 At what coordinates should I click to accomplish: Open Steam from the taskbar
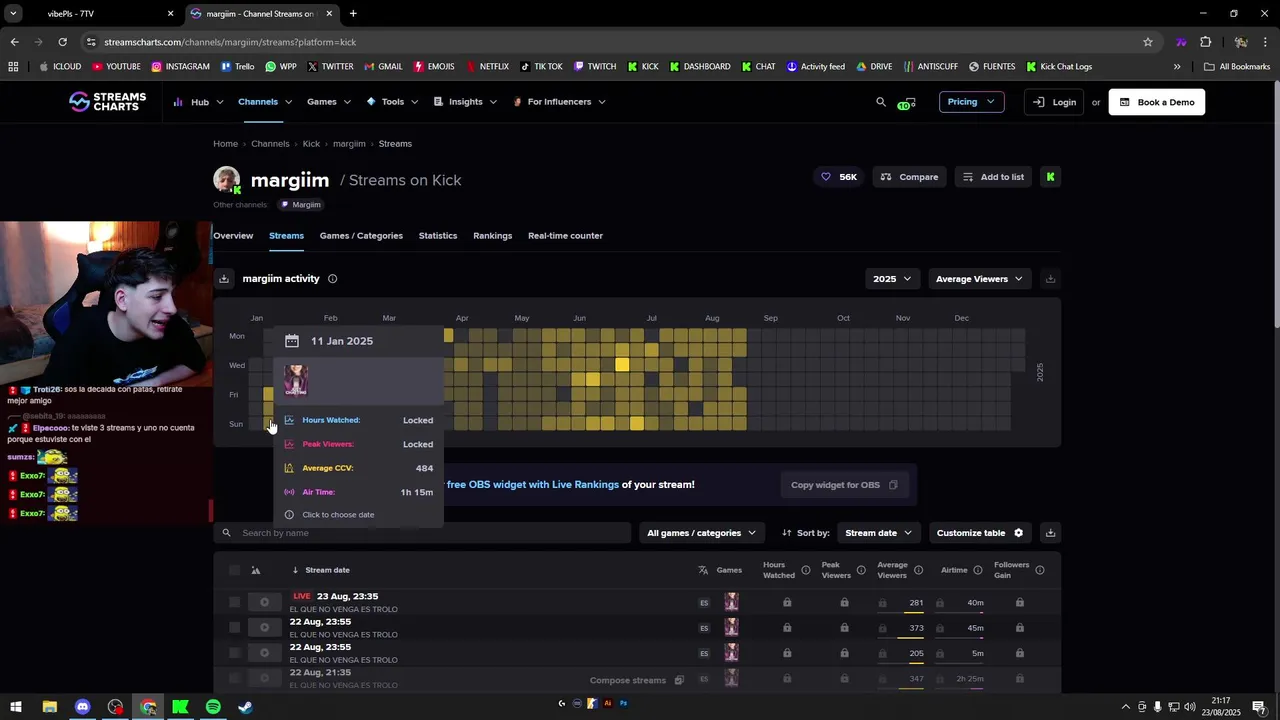245,707
